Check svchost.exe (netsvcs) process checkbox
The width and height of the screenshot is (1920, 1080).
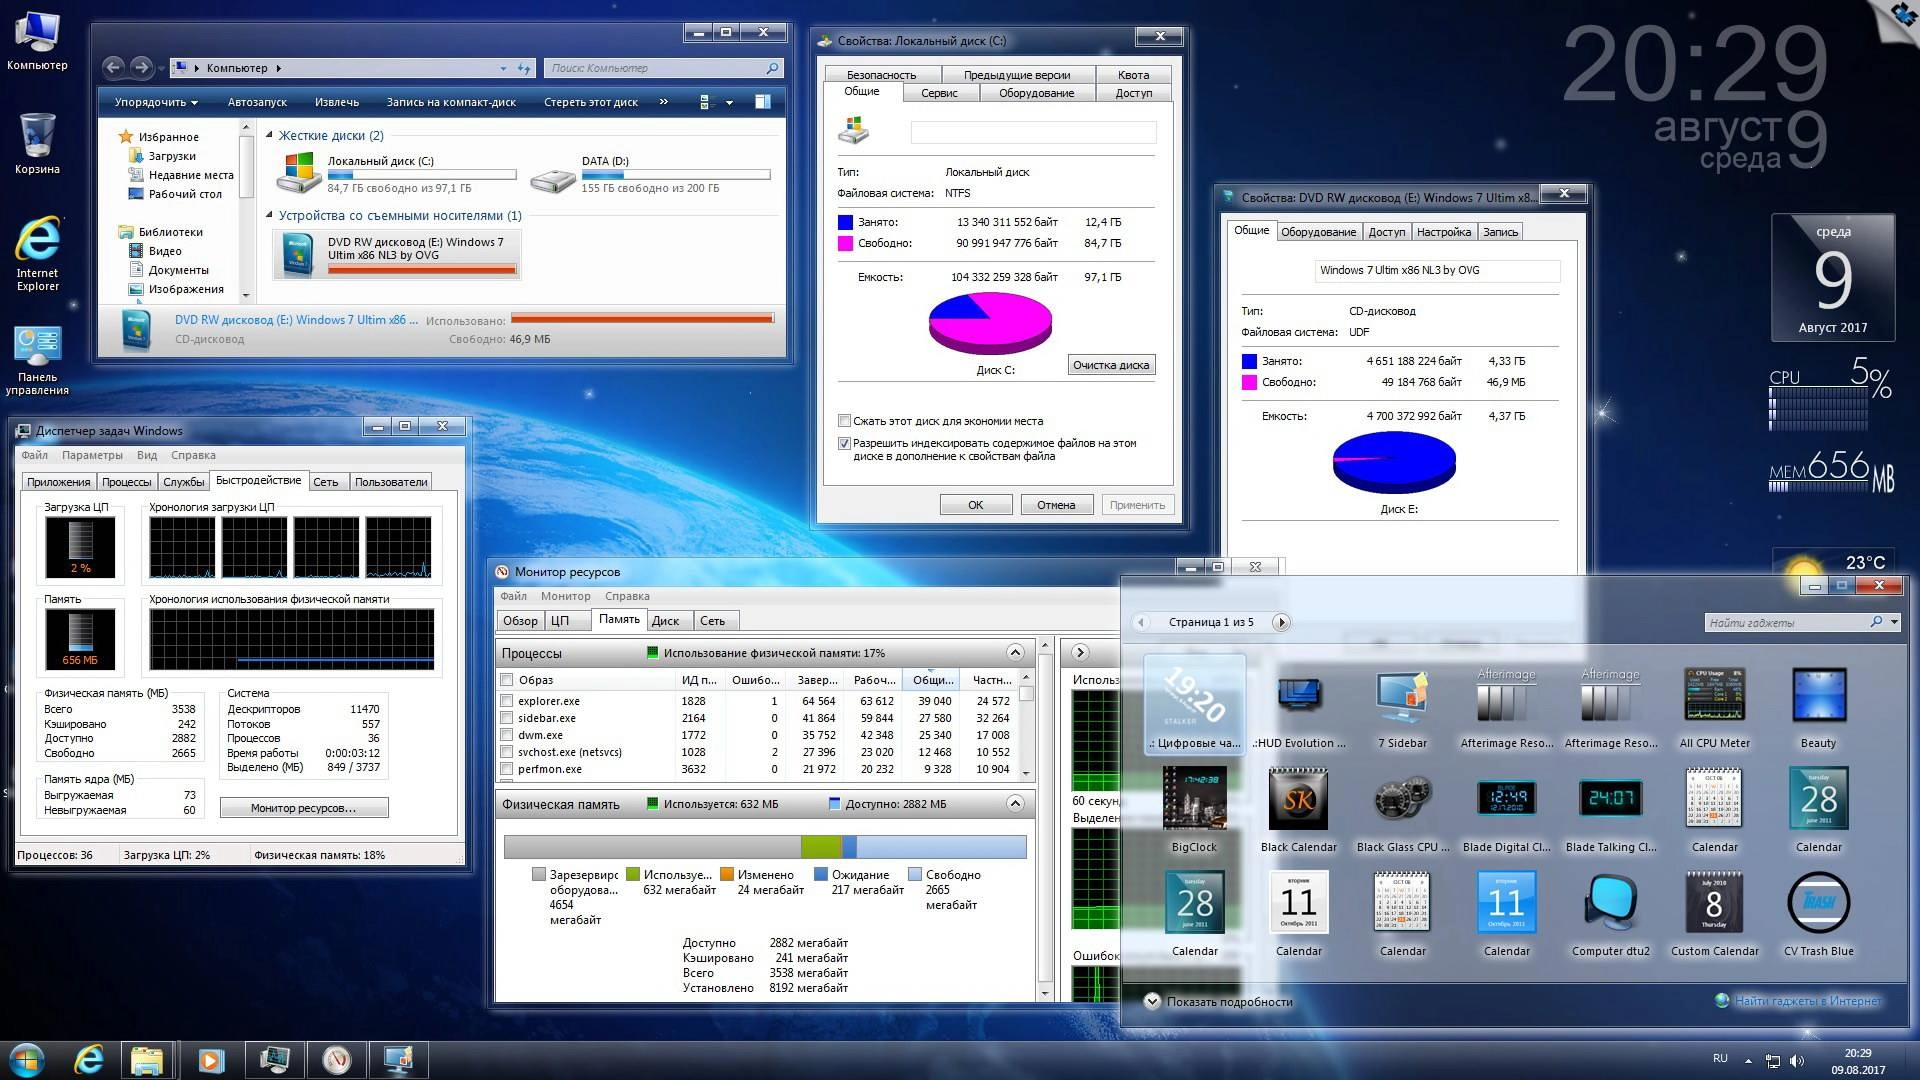click(x=507, y=752)
